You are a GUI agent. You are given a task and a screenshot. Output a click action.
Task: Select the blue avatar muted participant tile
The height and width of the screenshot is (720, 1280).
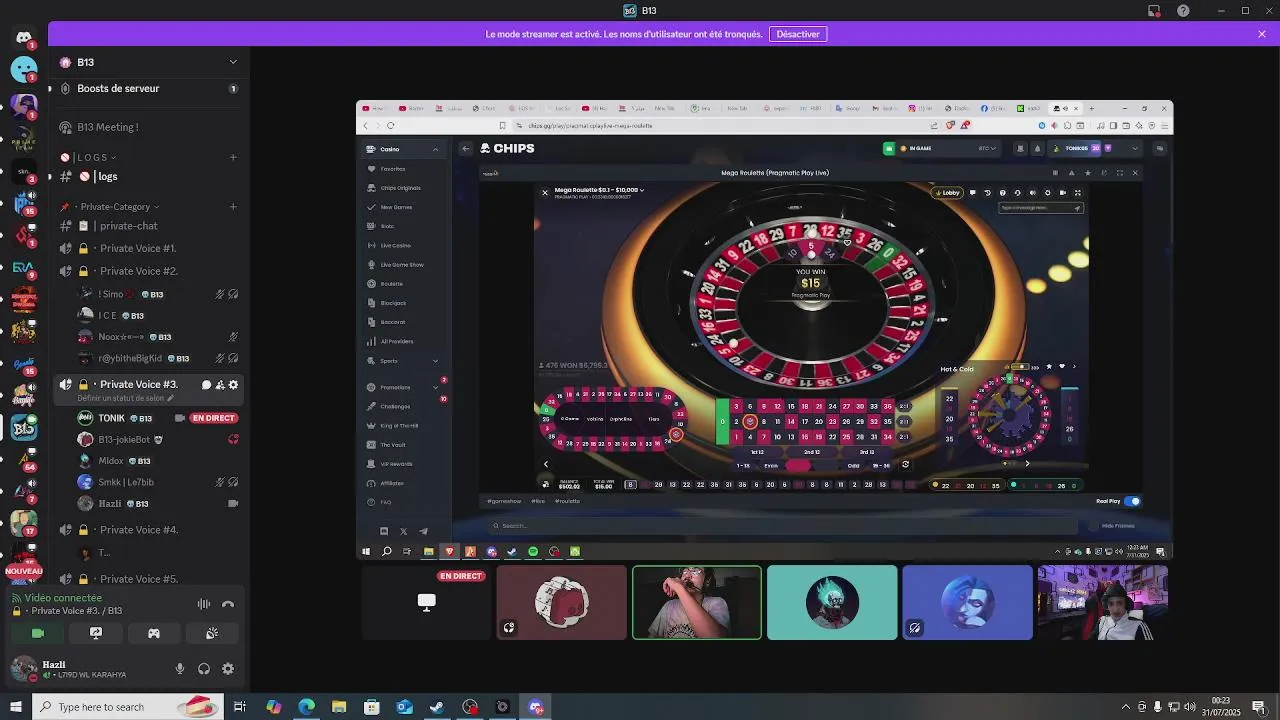[968, 602]
